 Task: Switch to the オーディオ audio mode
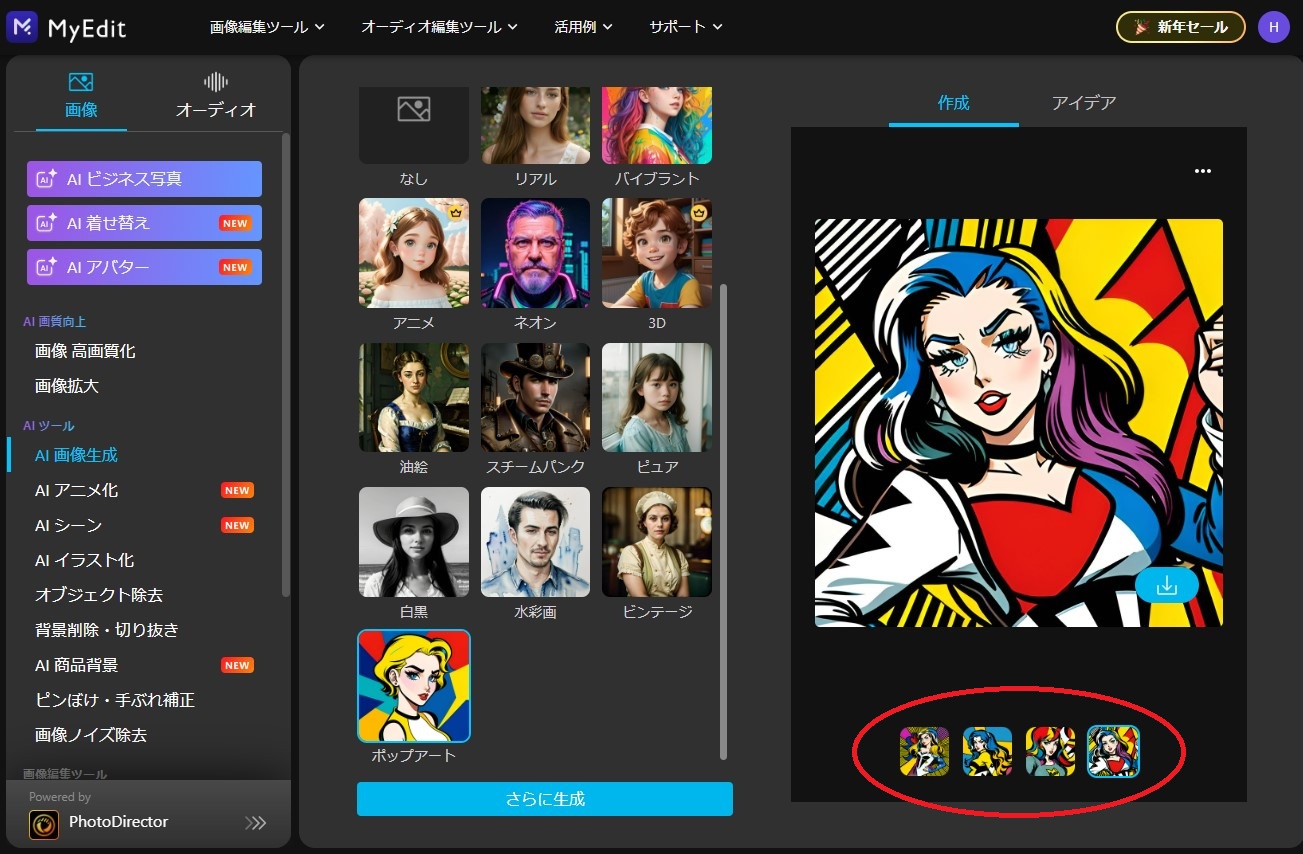[x=216, y=96]
